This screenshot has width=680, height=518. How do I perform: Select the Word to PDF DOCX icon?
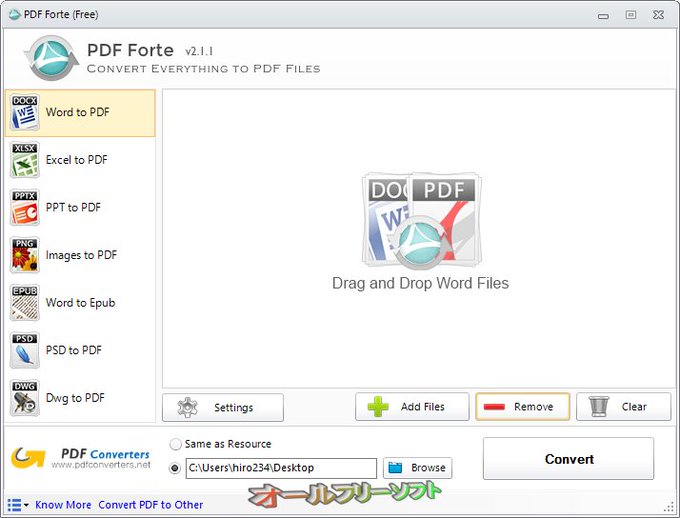tap(25, 112)
